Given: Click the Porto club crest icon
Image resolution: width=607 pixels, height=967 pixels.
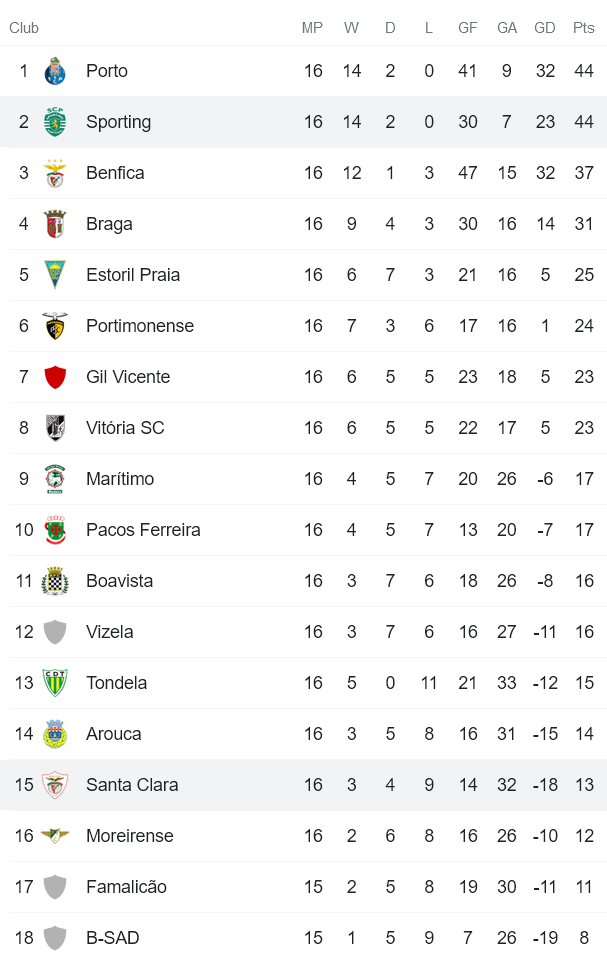Looking at the screenshot, I should (55, 71).
